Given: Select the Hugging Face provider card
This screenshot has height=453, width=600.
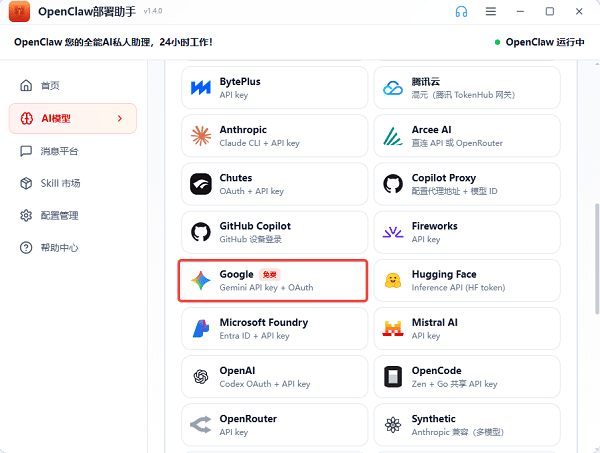Looking at the screenshot, I should click(467, 280).
